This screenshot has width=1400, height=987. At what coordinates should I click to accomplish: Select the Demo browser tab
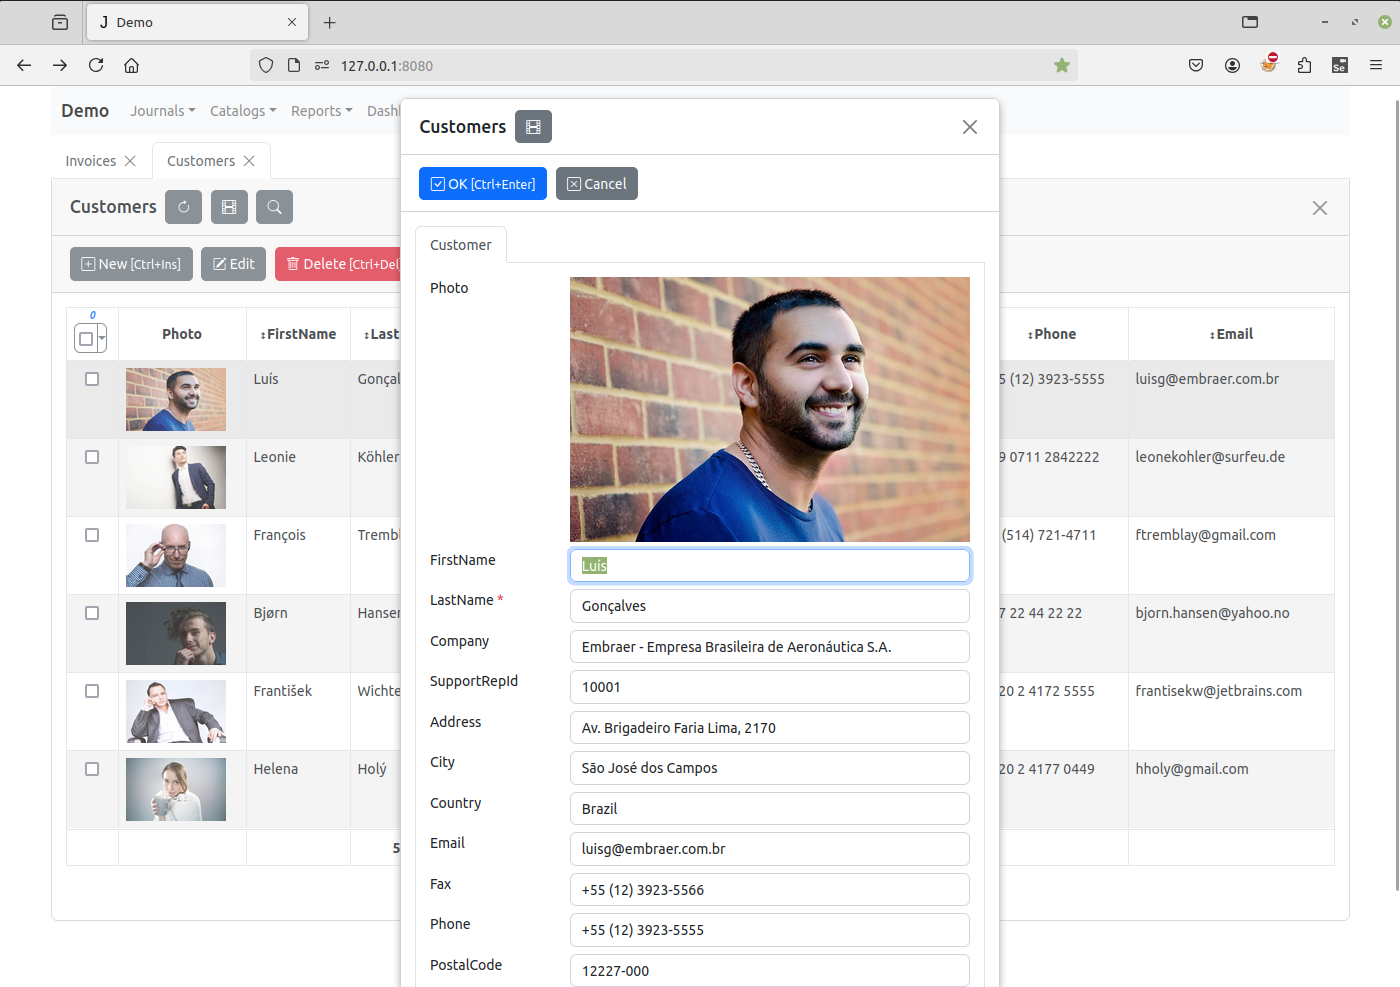197,22
